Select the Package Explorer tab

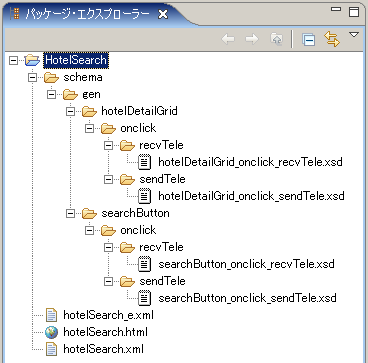click(x=86, y=14)
